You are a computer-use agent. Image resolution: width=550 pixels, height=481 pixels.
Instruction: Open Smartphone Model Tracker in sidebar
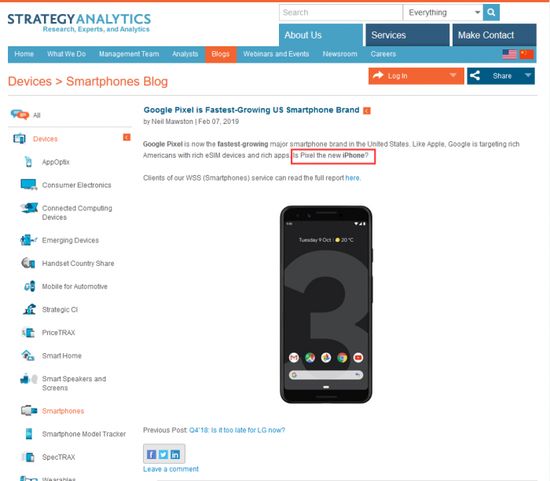pos(84,434)
